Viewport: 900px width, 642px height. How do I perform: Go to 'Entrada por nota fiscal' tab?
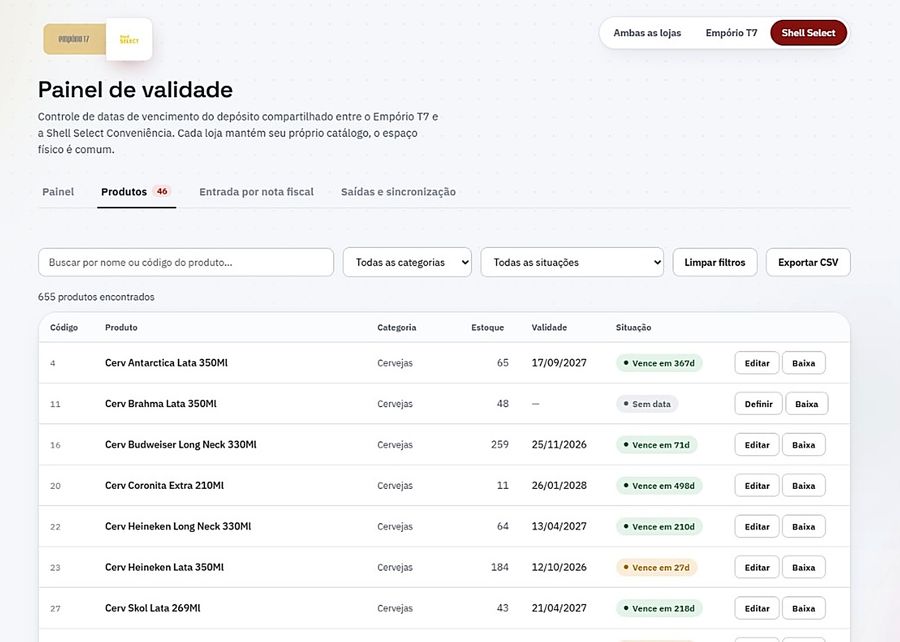(x=256, y=192)
